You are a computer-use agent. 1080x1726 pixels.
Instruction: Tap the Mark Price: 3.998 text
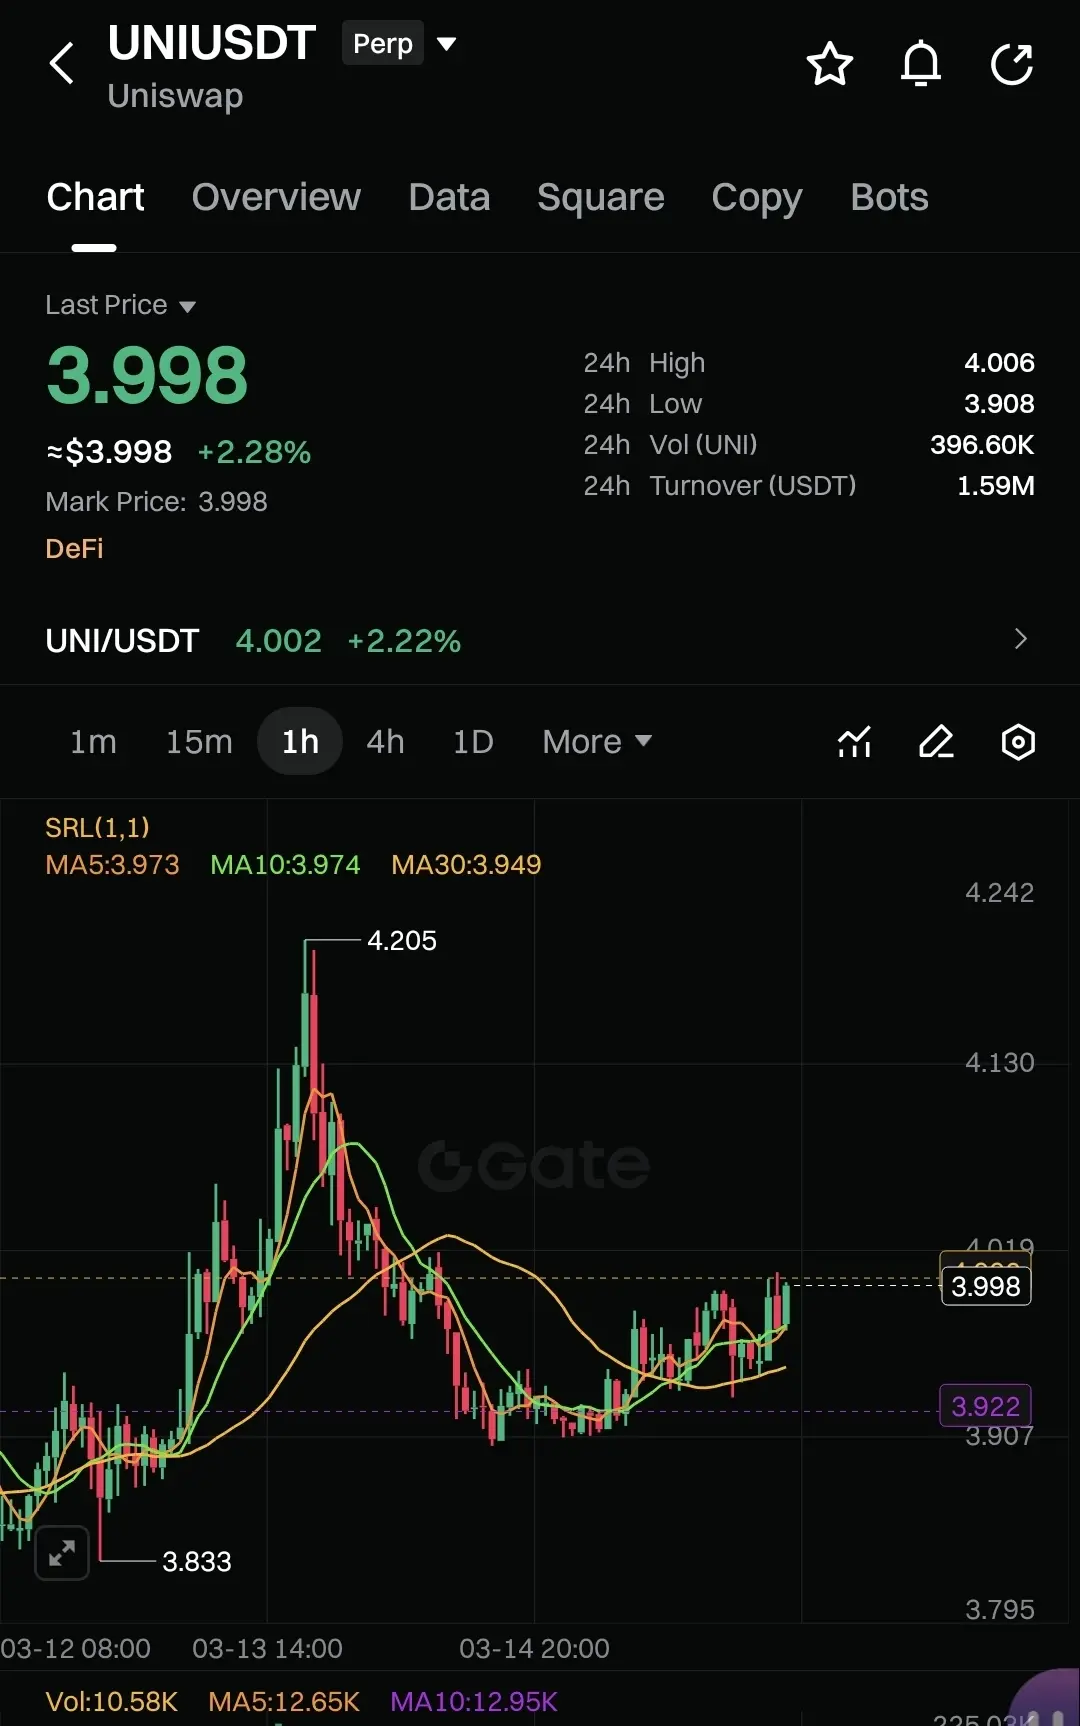click(157, 502)
